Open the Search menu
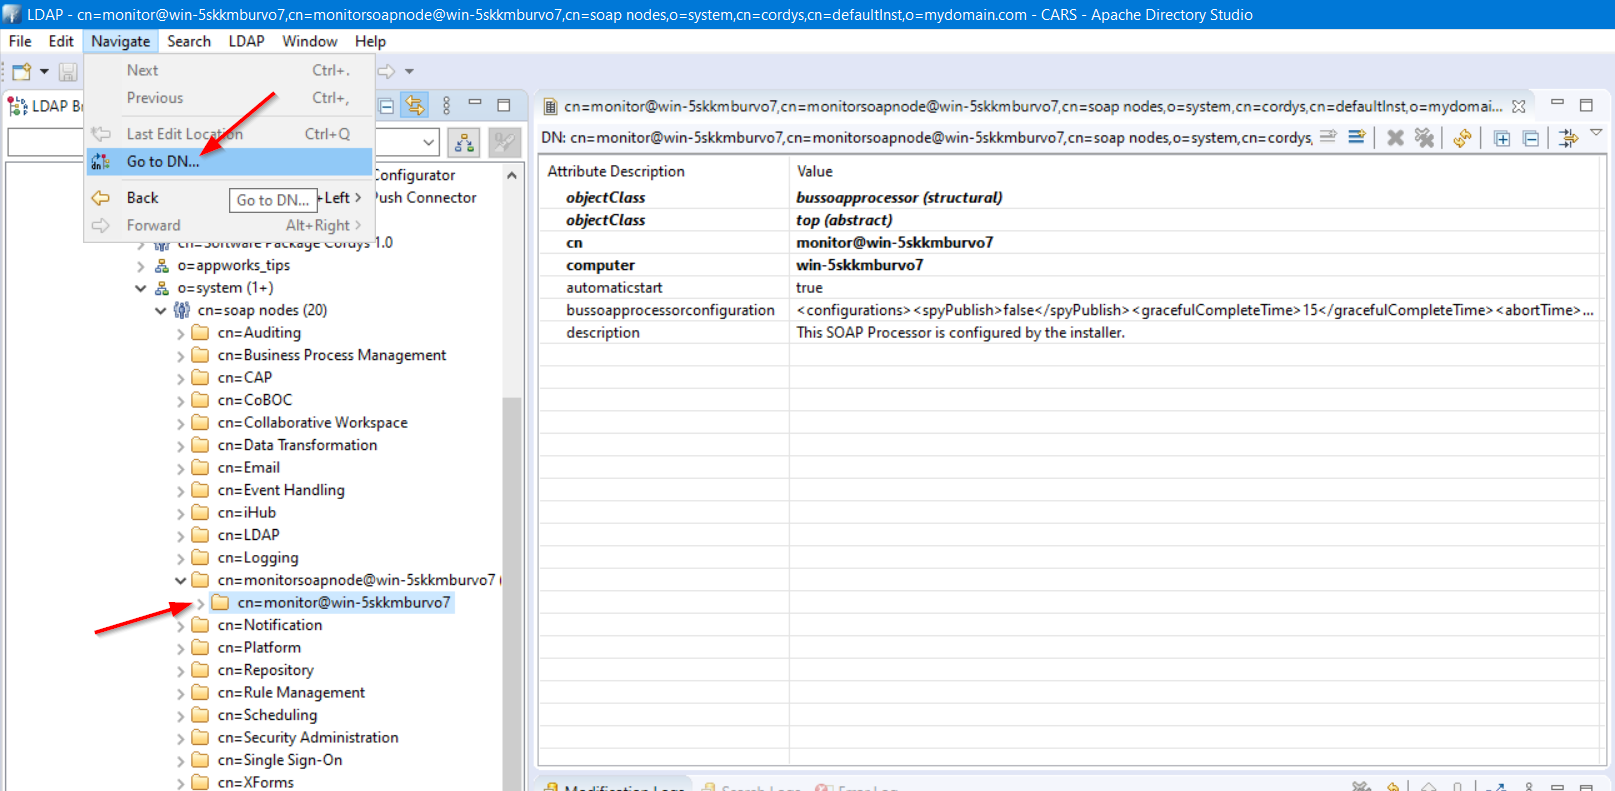This screenshot has width=1615, height=791. pyautogui.click(x=189, y=41)
